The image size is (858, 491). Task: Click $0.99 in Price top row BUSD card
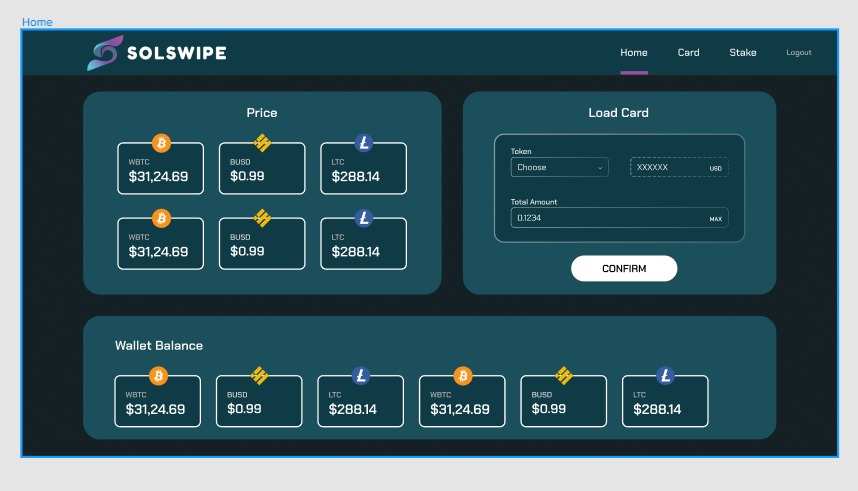247,176
